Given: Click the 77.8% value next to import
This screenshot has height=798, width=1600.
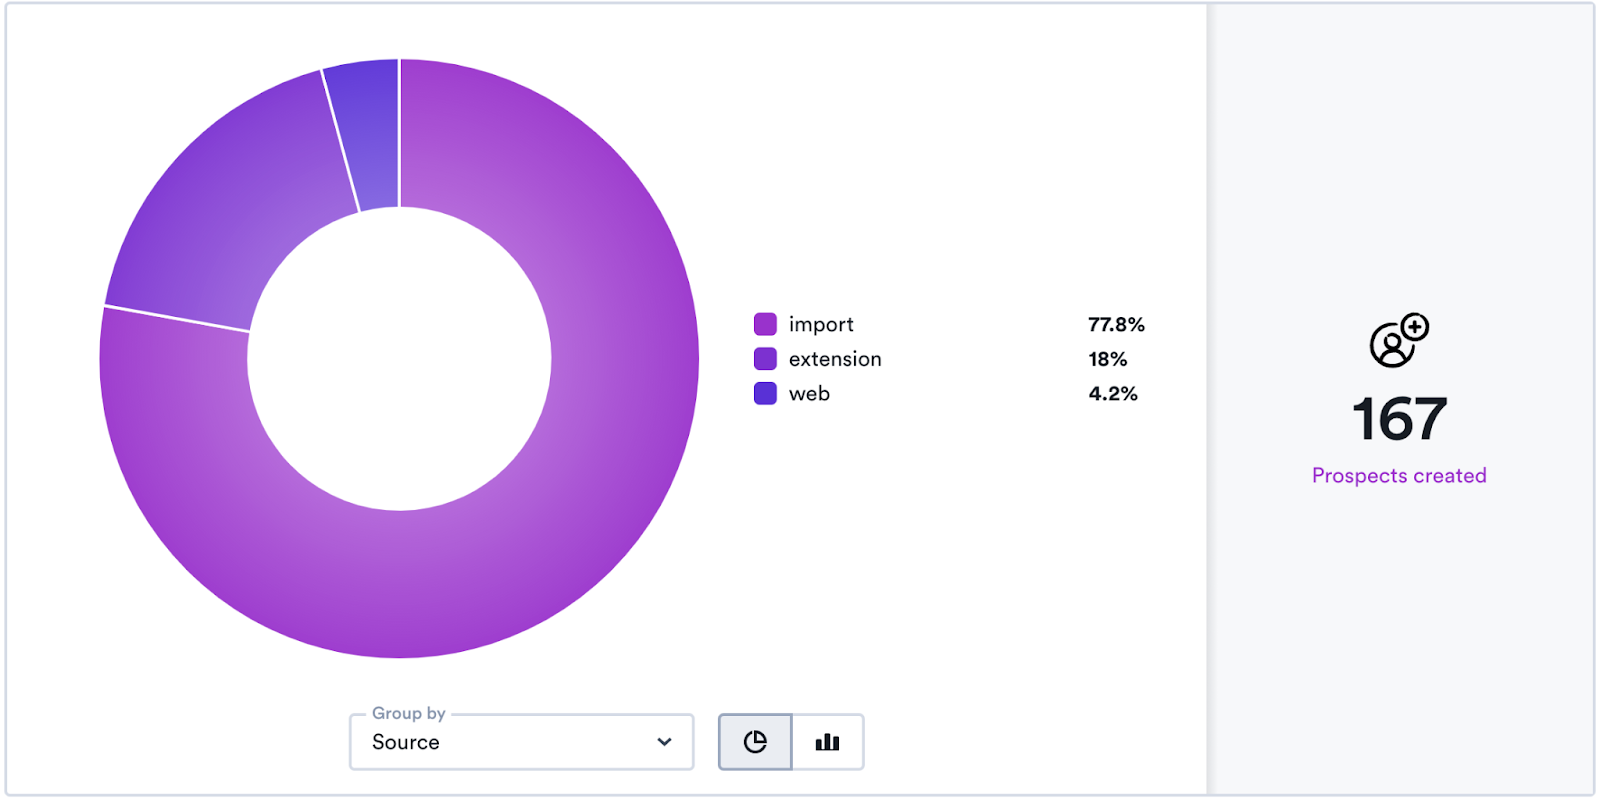Looking at the screenshot, I should [1116, 324].
